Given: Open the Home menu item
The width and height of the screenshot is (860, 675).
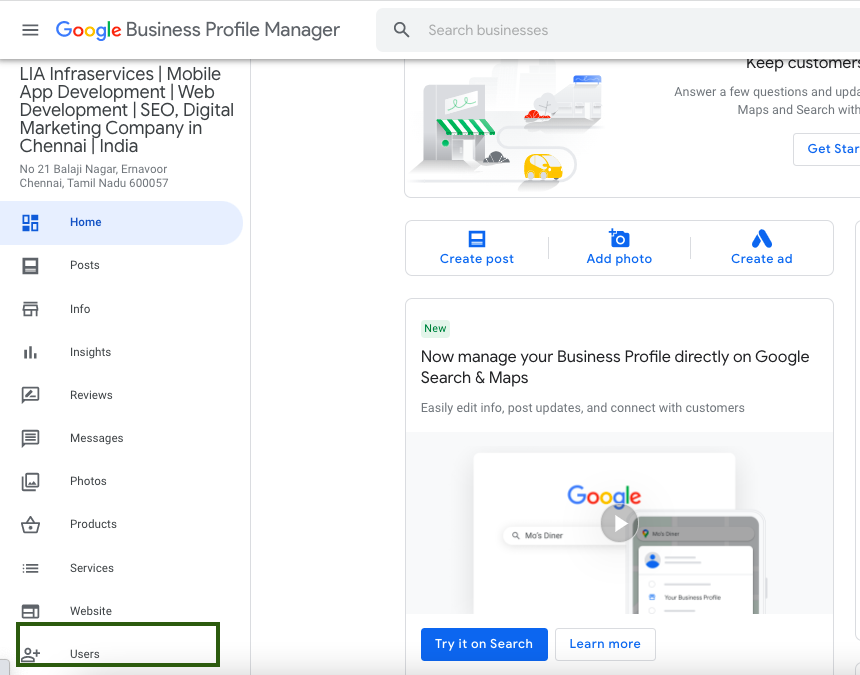Looking at the screenshot, I should pyautogui.click(x=121, y=223).
